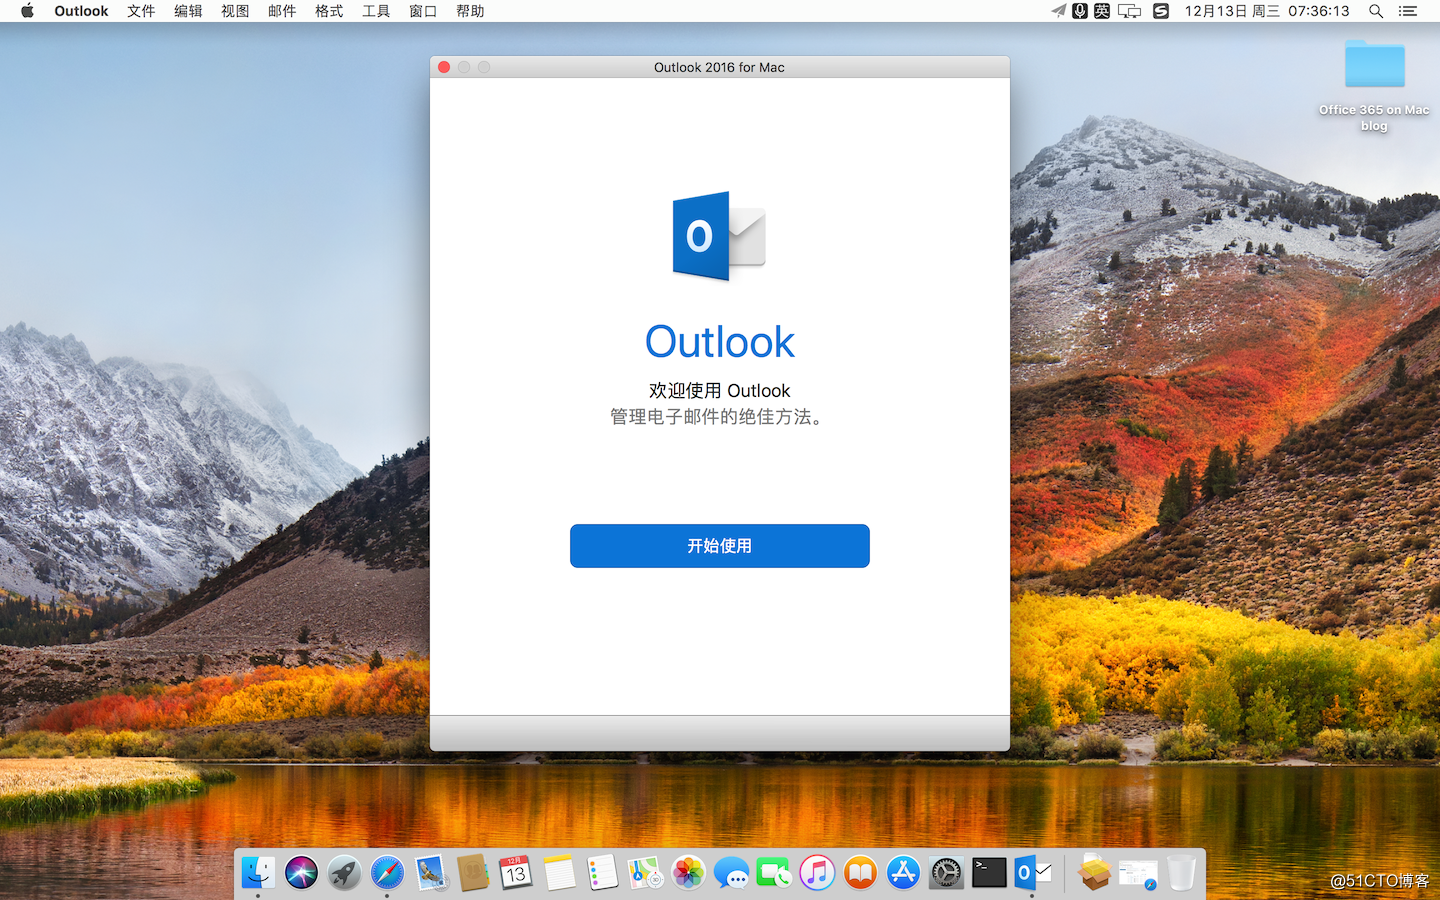1440x900 pixels.
Task: Open the package box icon in Dock
Action: [x=1094, y=873]
